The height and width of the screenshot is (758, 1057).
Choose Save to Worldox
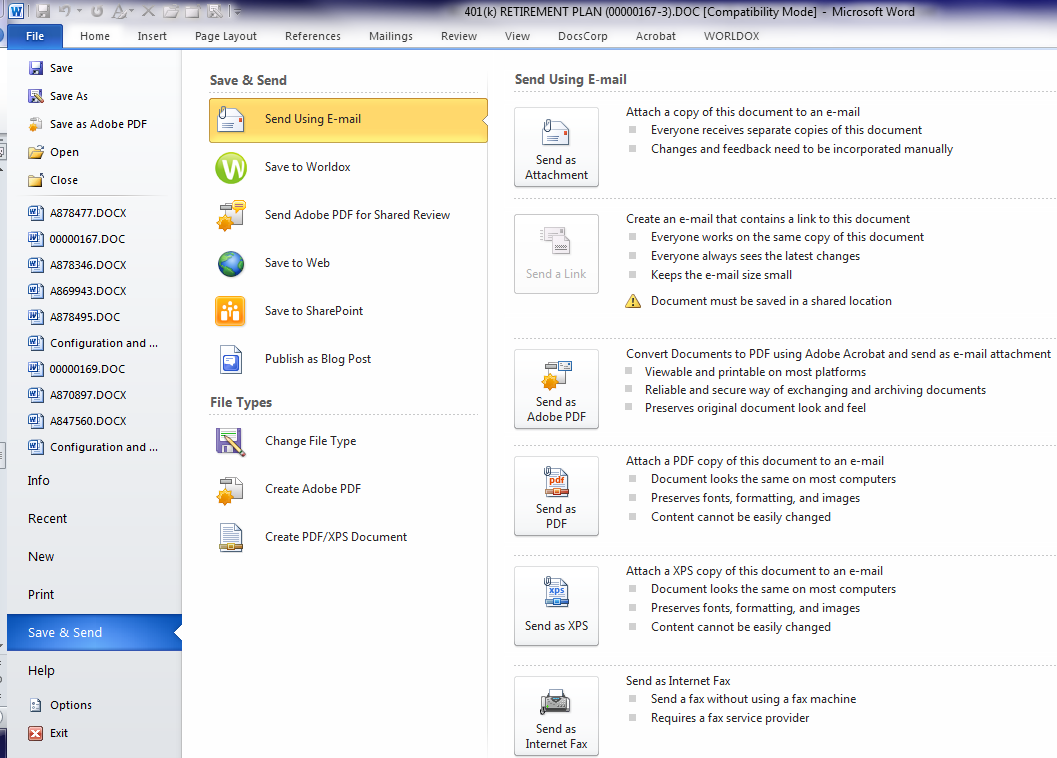coord(348,168)
